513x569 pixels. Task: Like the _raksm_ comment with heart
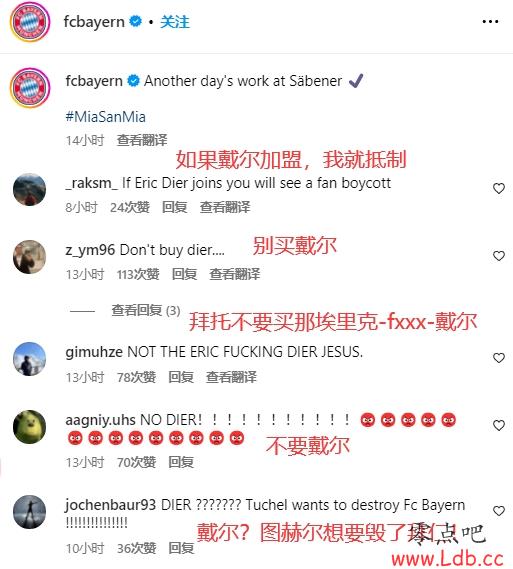point(499,188)
